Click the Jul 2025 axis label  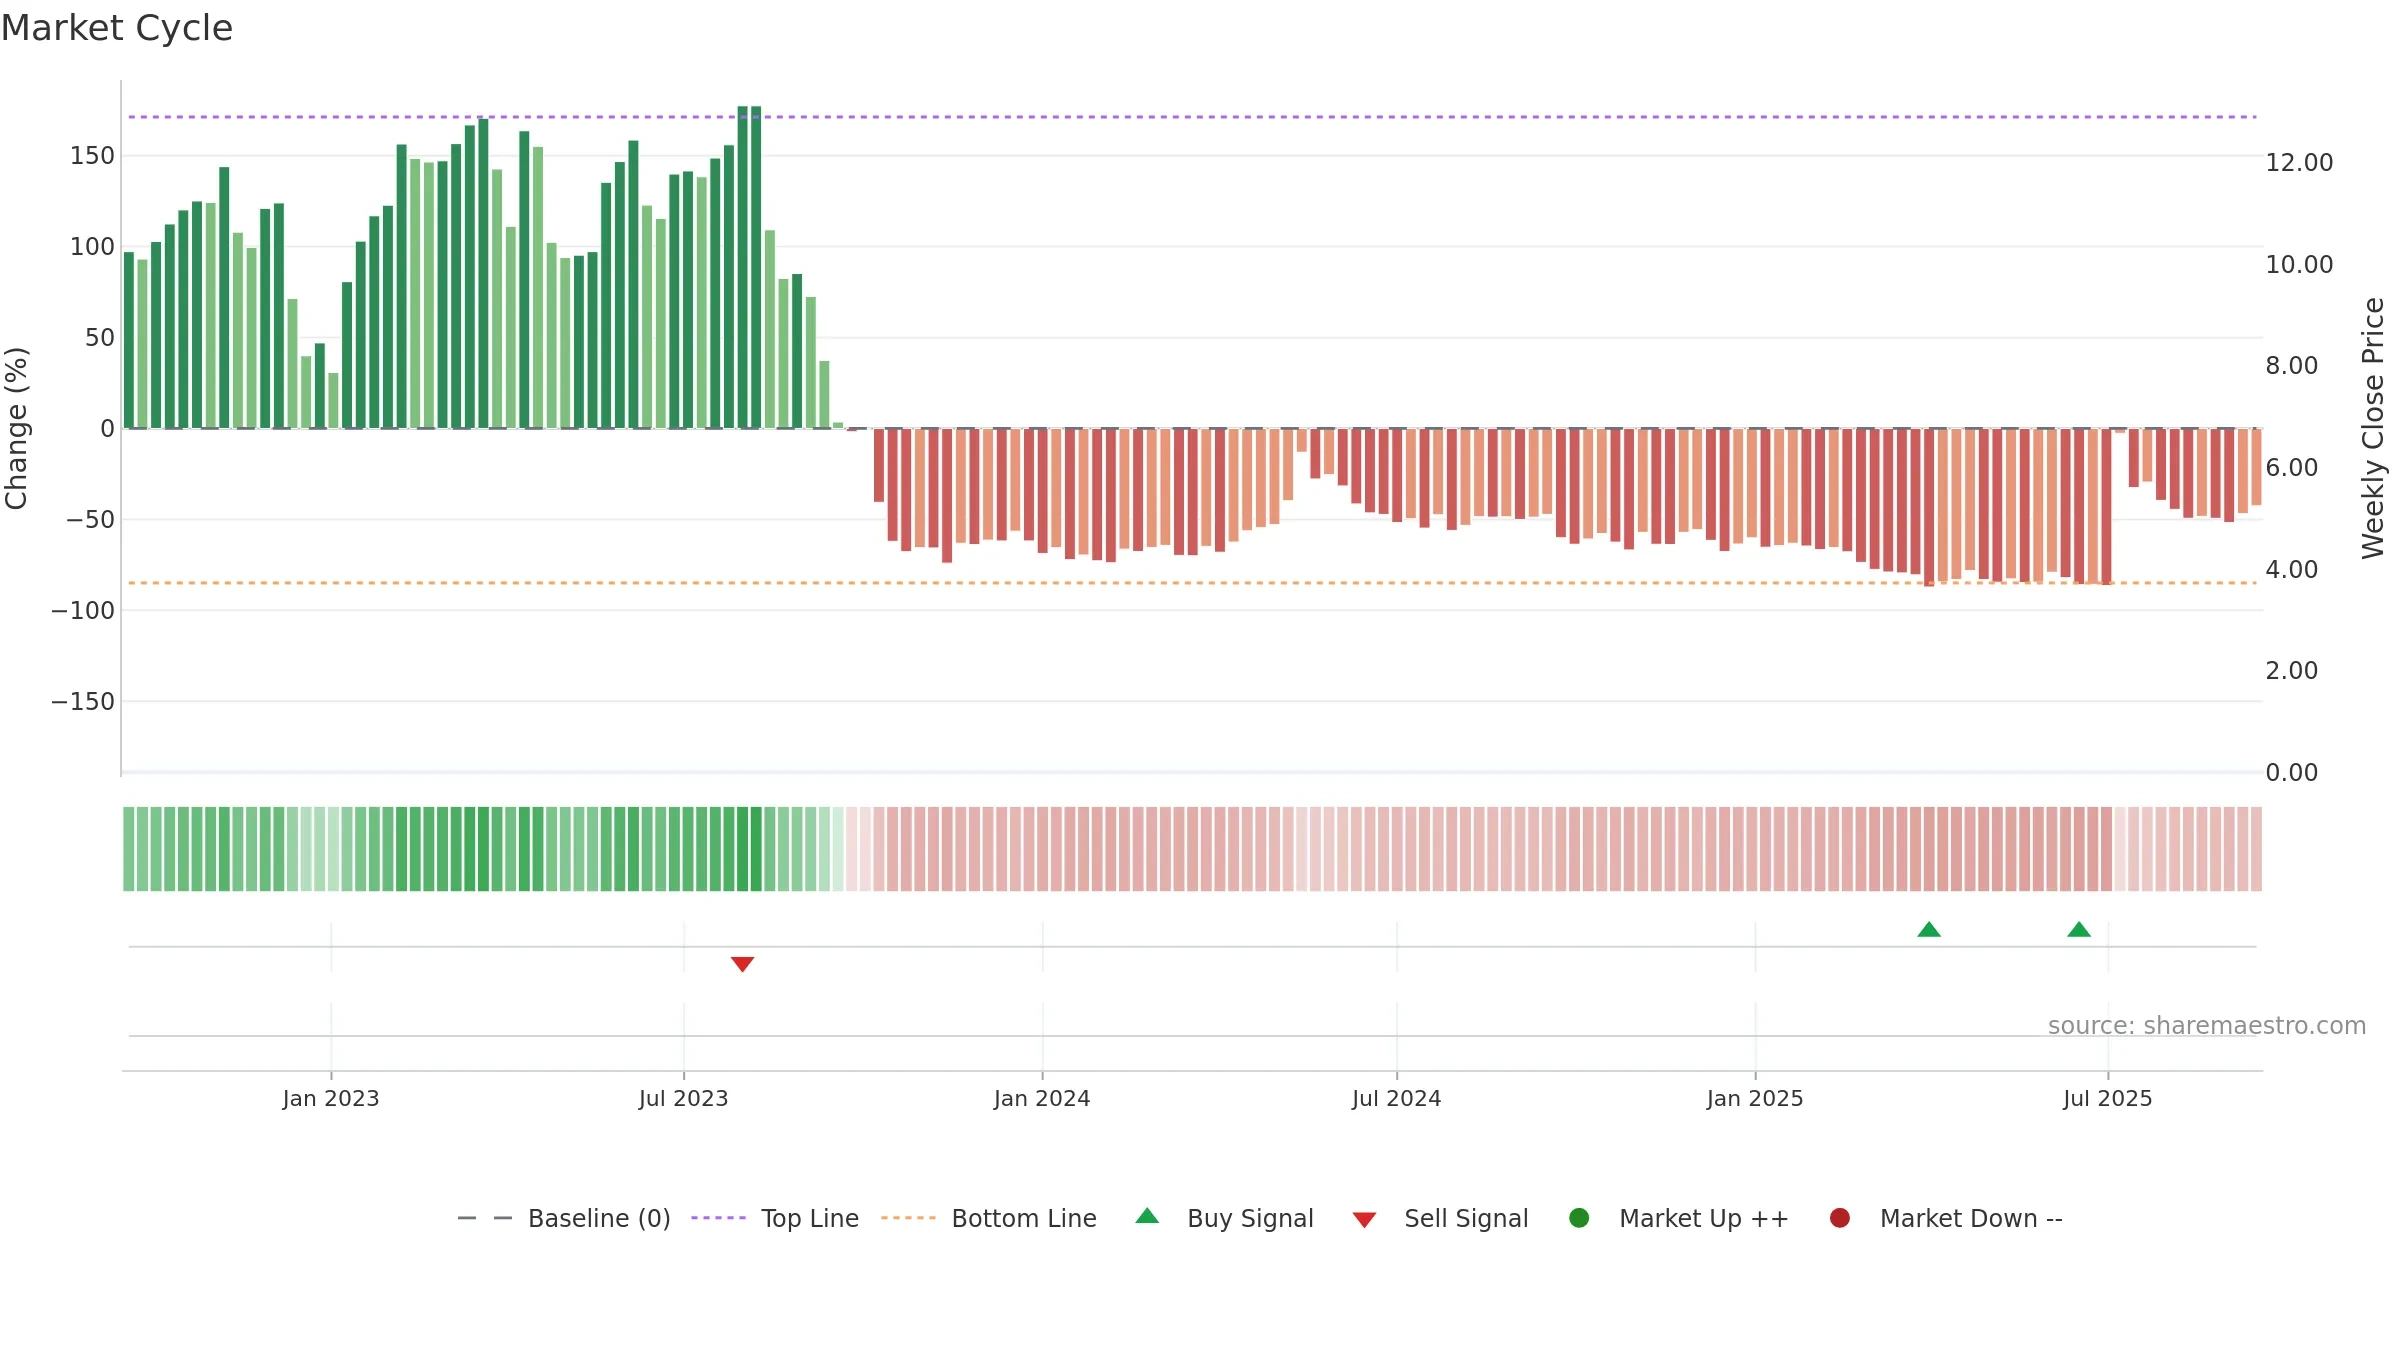click(2108, 1098)
